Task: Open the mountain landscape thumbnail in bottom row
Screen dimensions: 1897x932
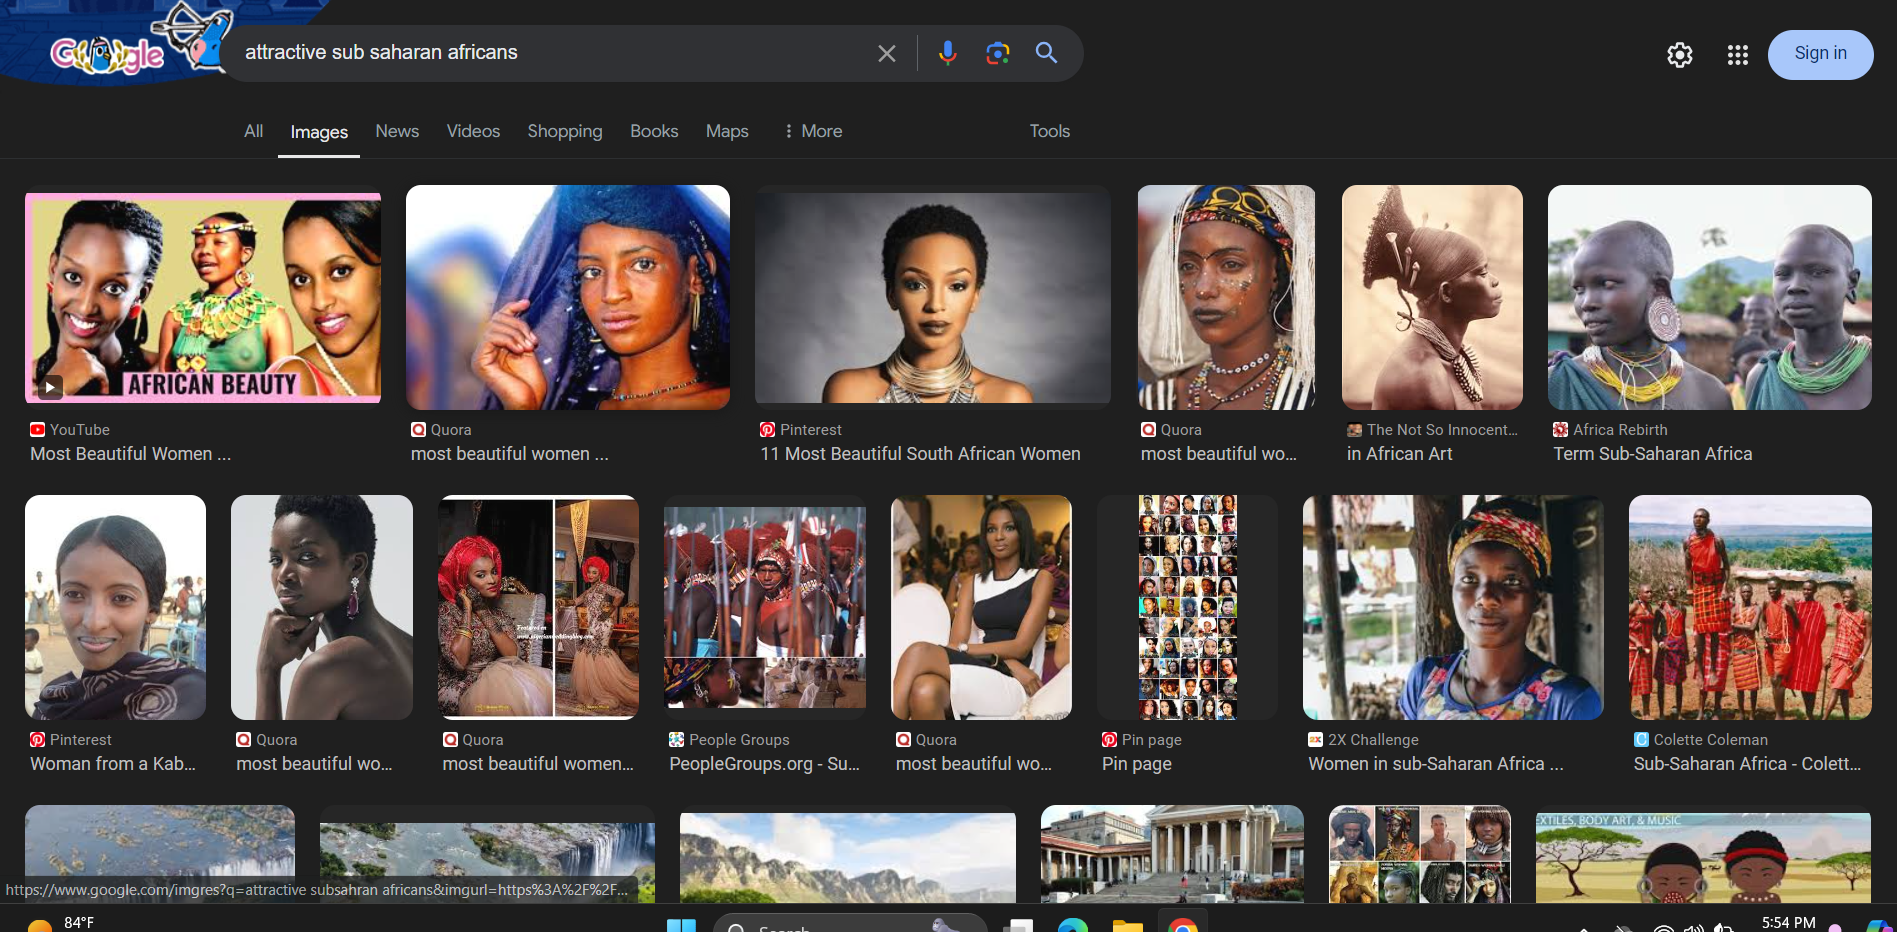Action: (x=848, y=857)
